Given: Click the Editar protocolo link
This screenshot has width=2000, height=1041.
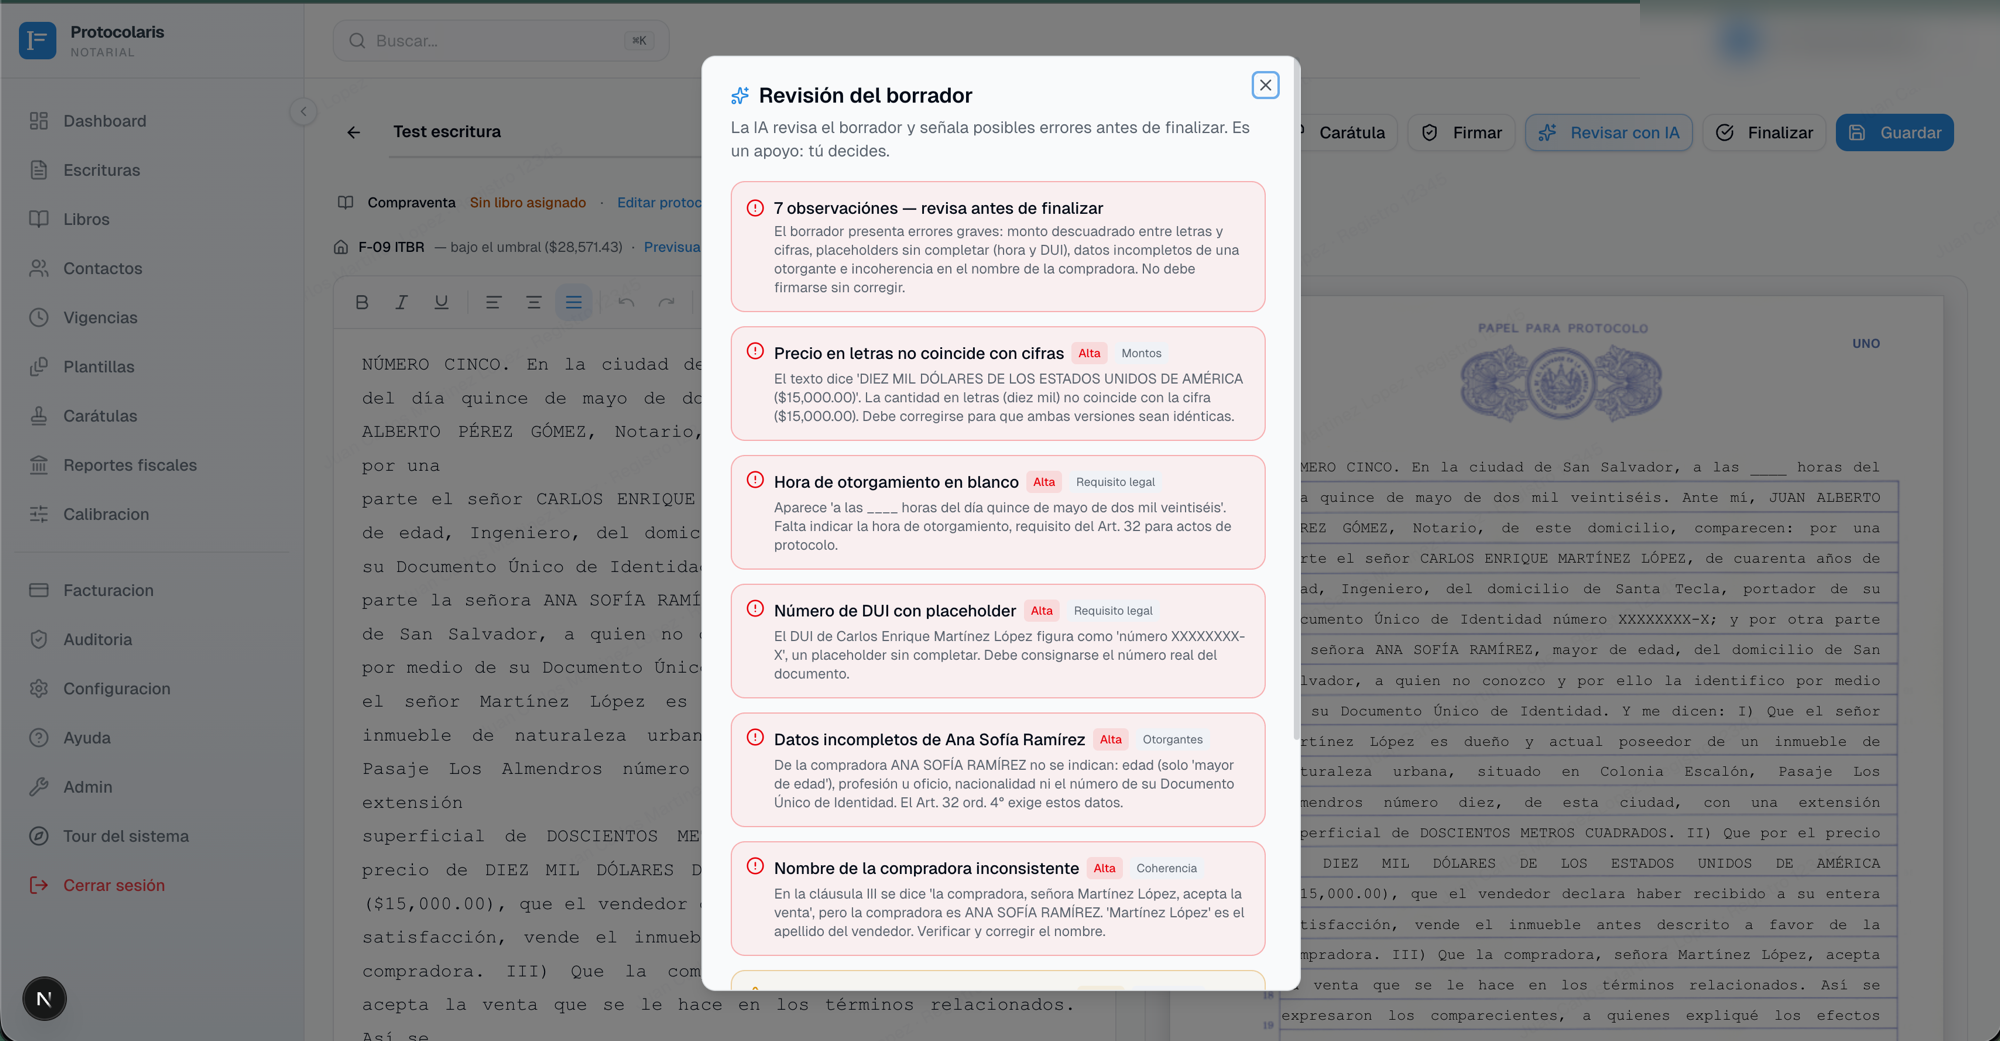Looking at the screenshot, I should coord(659,203).
